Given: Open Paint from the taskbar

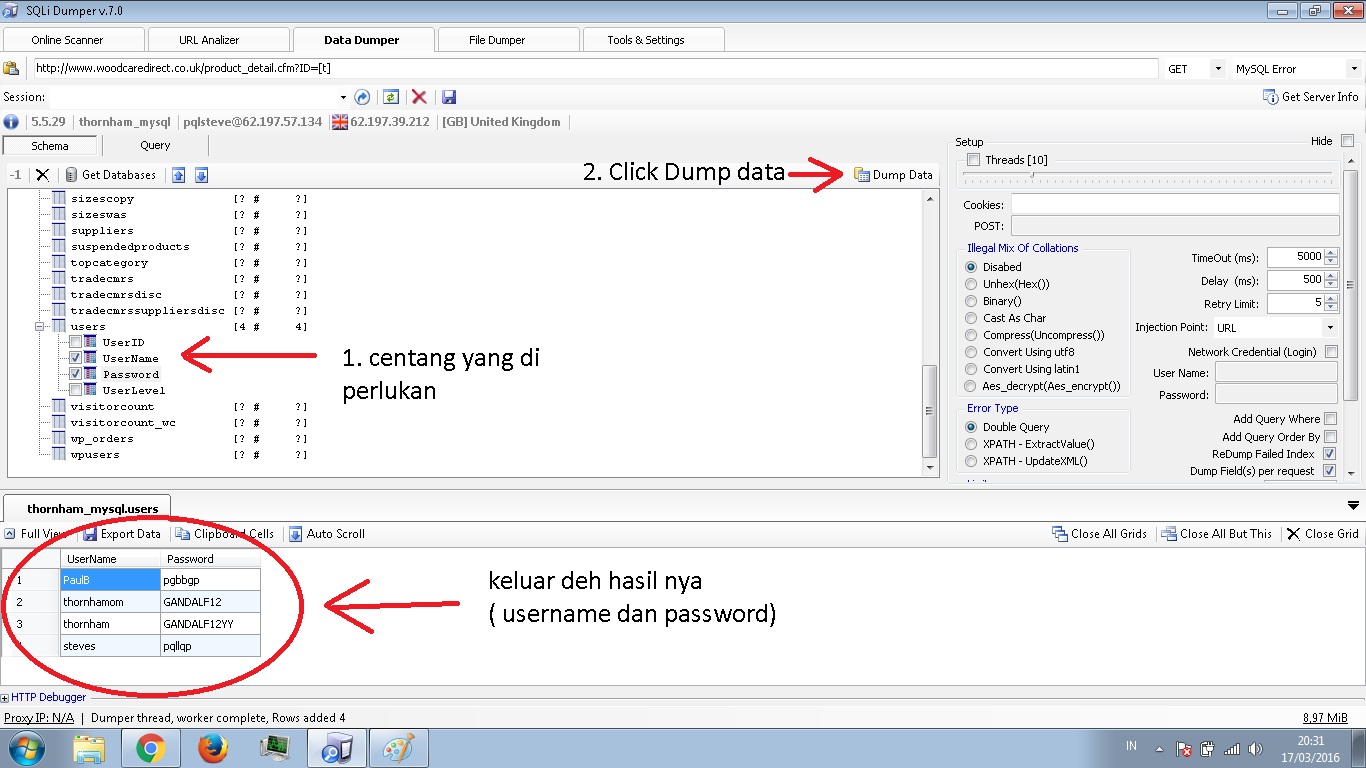Looking at the screenshot, I should click(399, 748).
